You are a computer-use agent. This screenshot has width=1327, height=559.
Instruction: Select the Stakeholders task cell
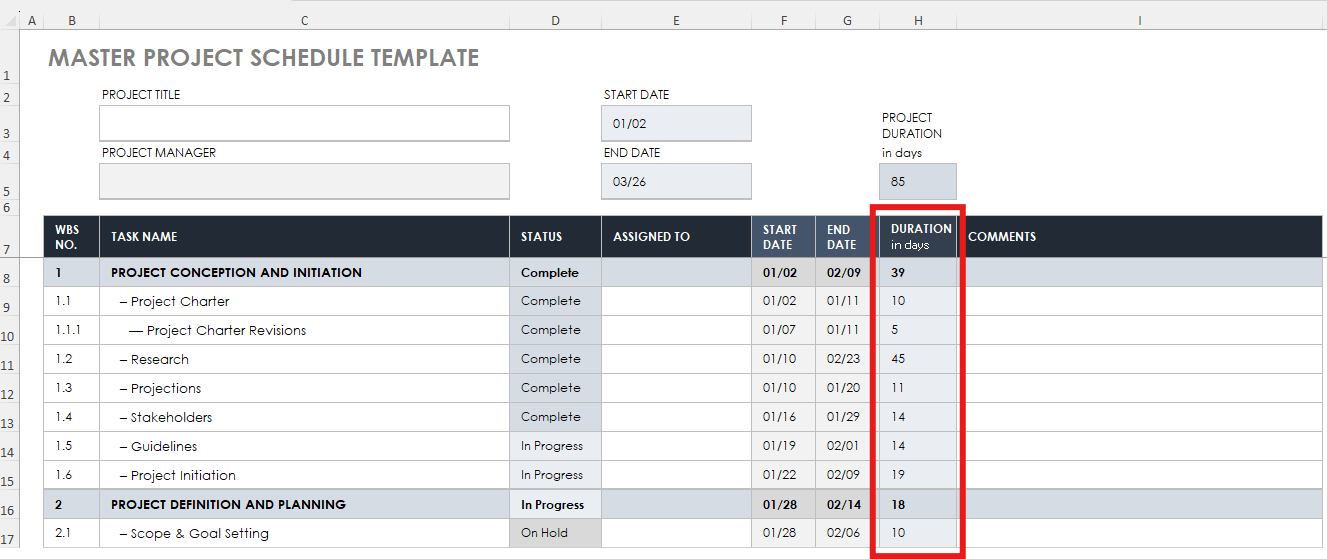304,417
